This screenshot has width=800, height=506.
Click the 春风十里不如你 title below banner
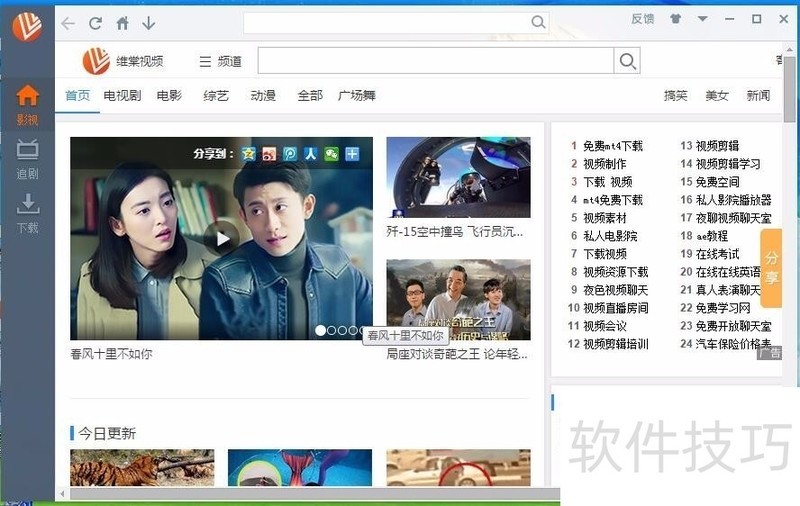111,353
